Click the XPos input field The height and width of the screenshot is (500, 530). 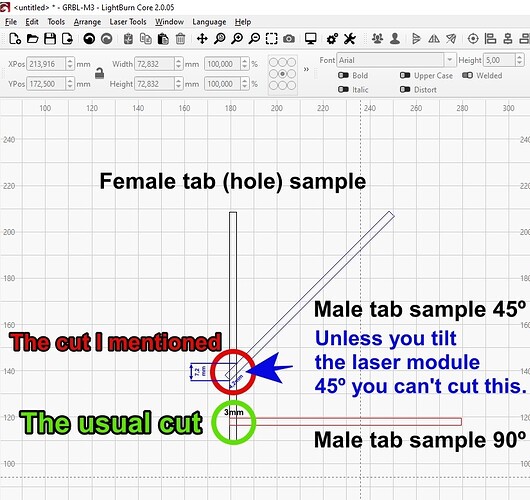(x=46, y=64)
